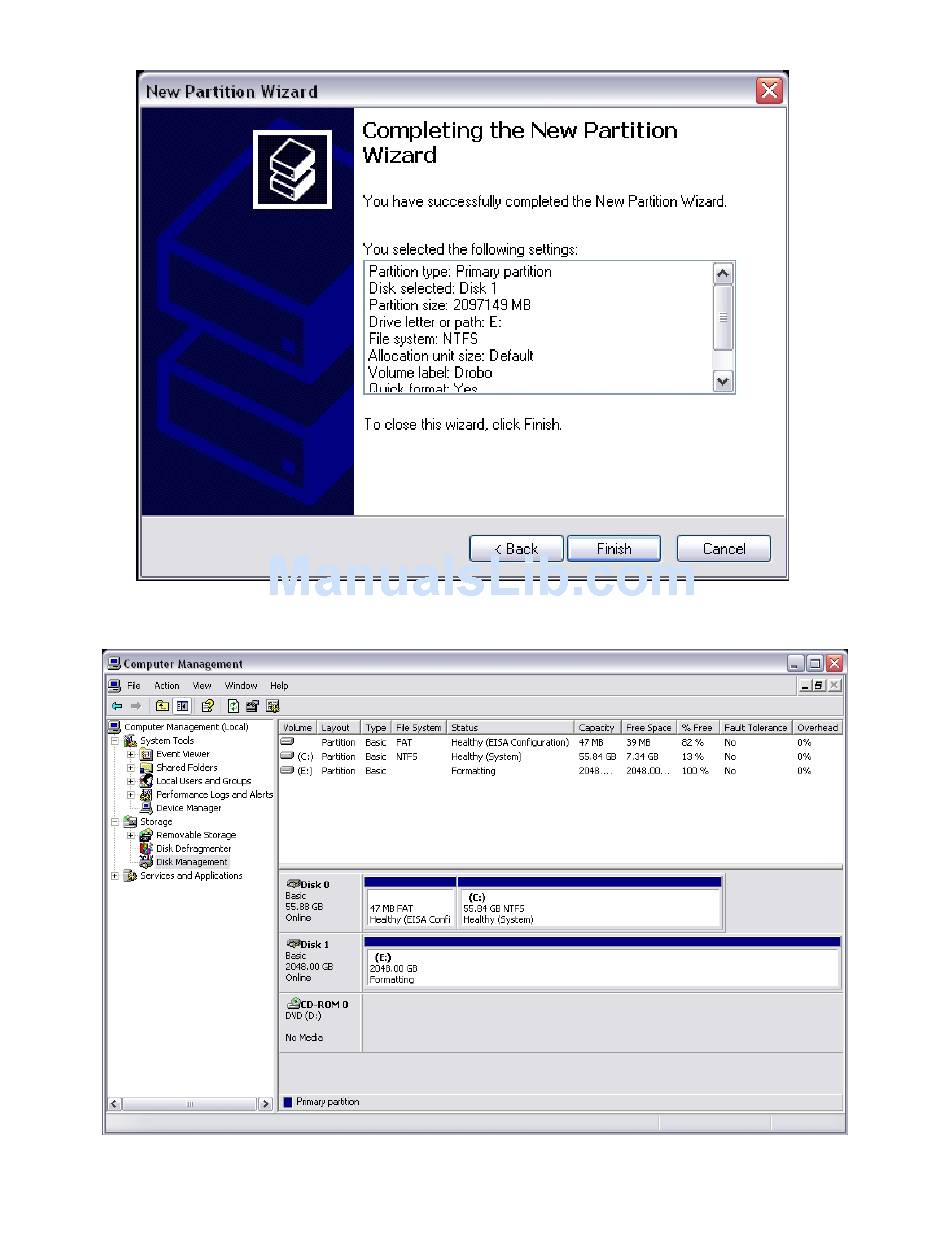
Task: Toggle the Show/Hide Console Tree icon
Action: [x=182, y=706]
